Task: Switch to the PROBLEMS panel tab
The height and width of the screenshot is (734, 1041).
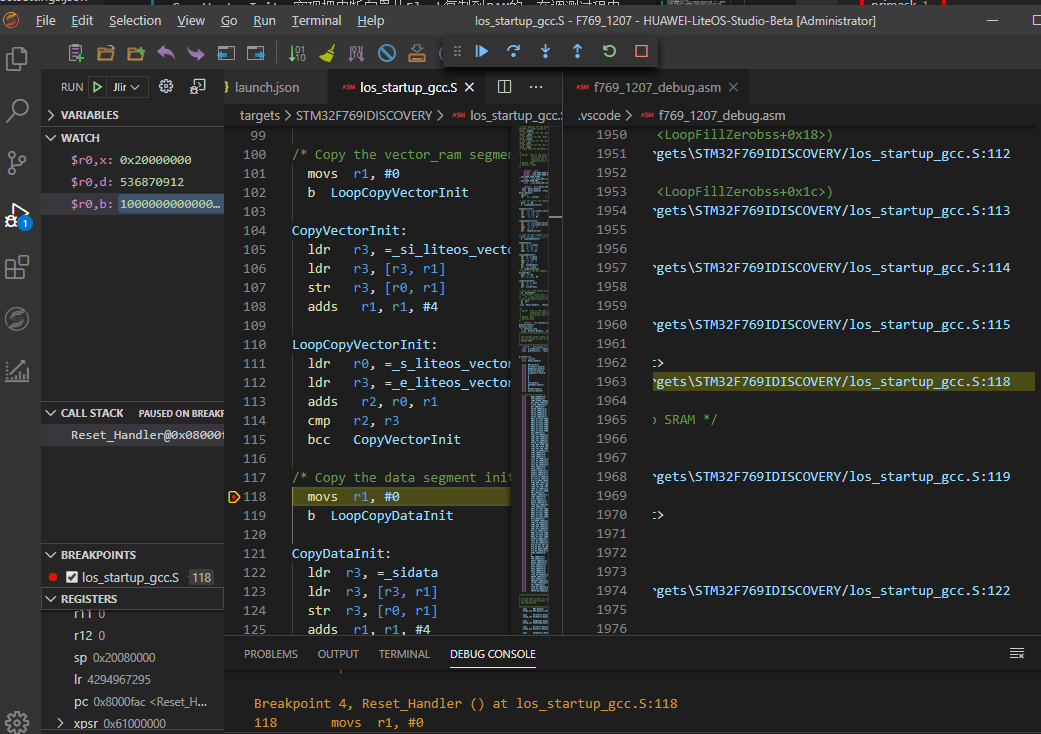Action: point(270,654)
